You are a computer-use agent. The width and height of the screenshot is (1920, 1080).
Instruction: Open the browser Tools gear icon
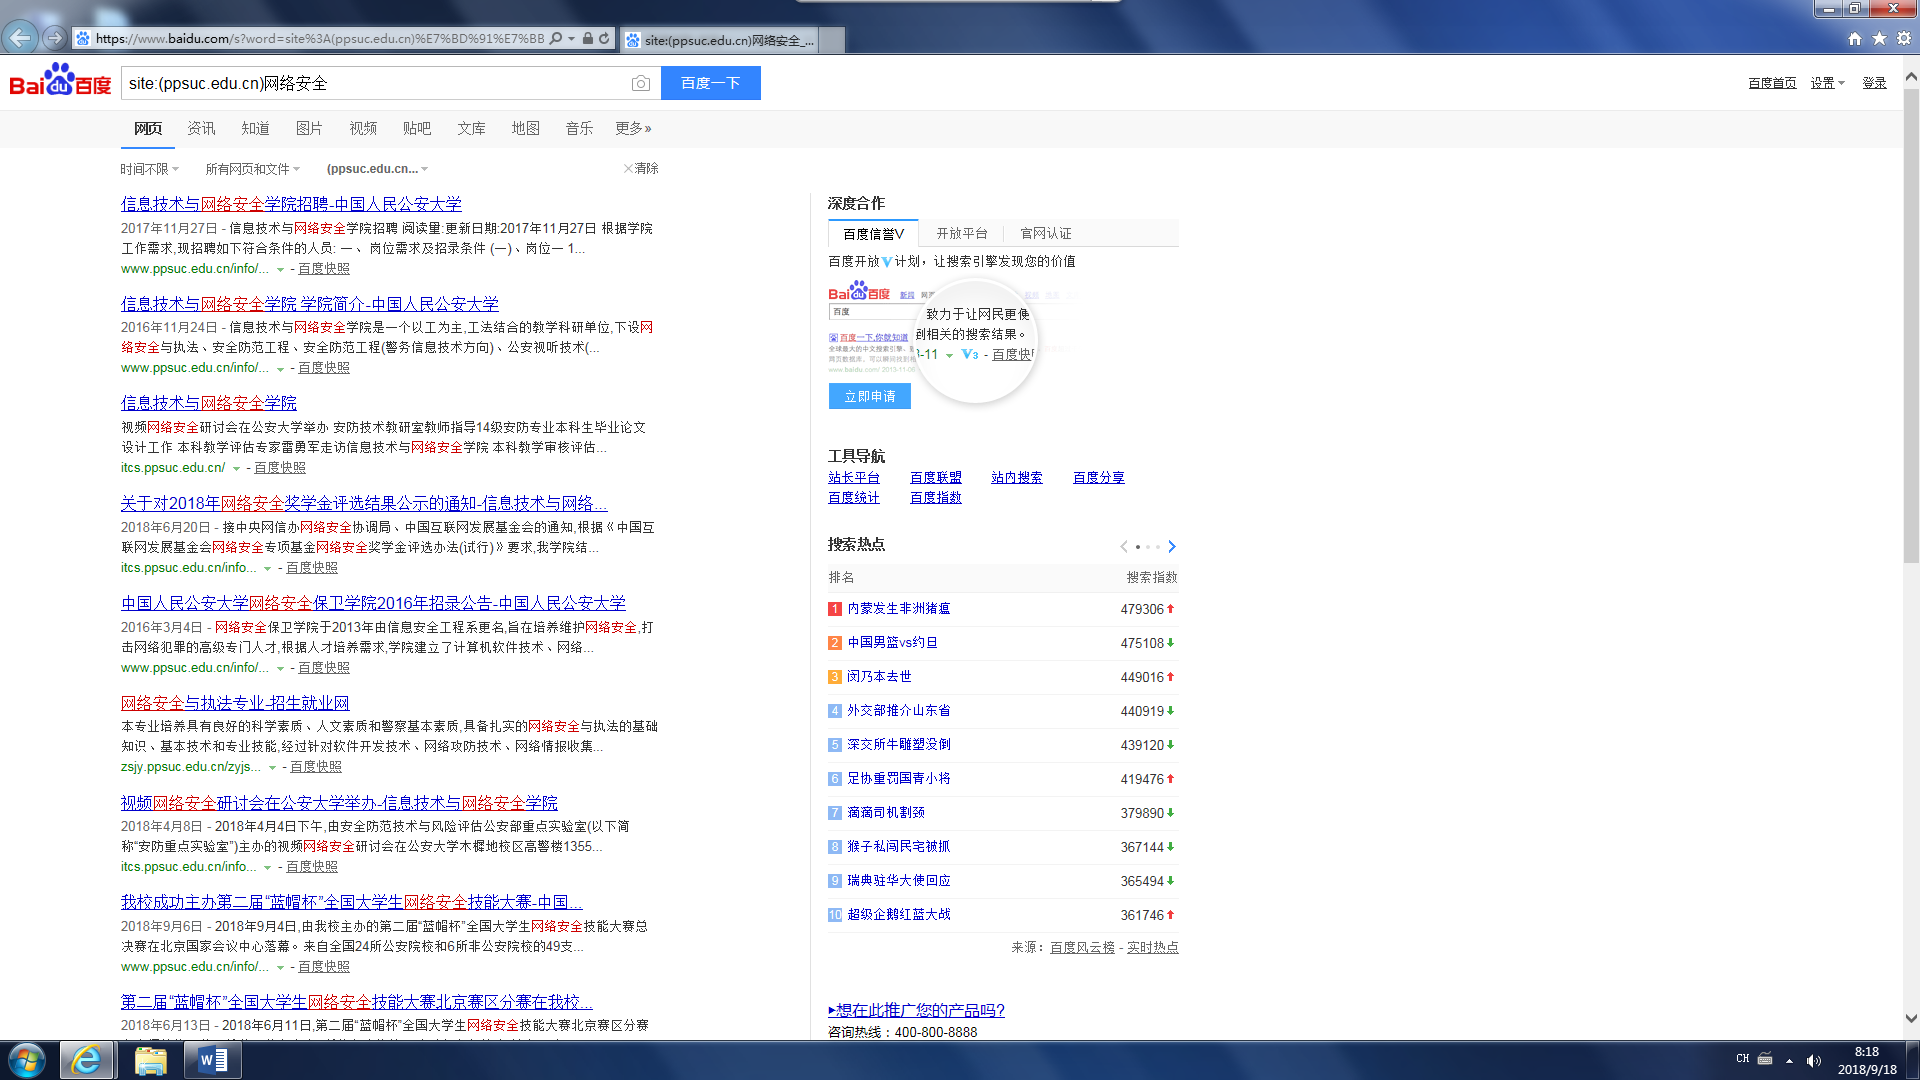1904,39
